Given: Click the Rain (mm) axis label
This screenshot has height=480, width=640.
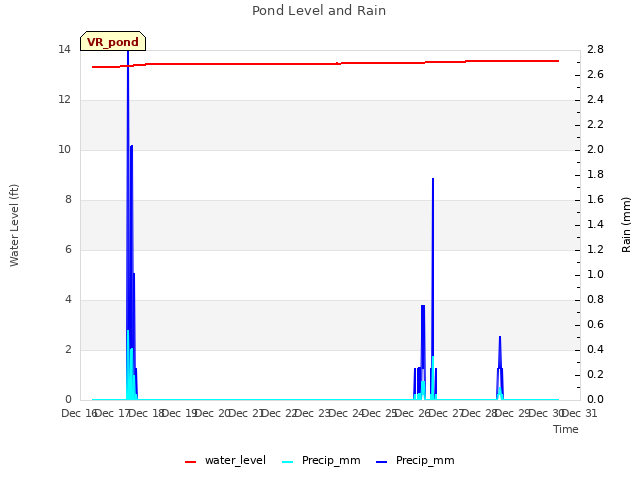Looking at the screenshot, I should click(626, 225).
